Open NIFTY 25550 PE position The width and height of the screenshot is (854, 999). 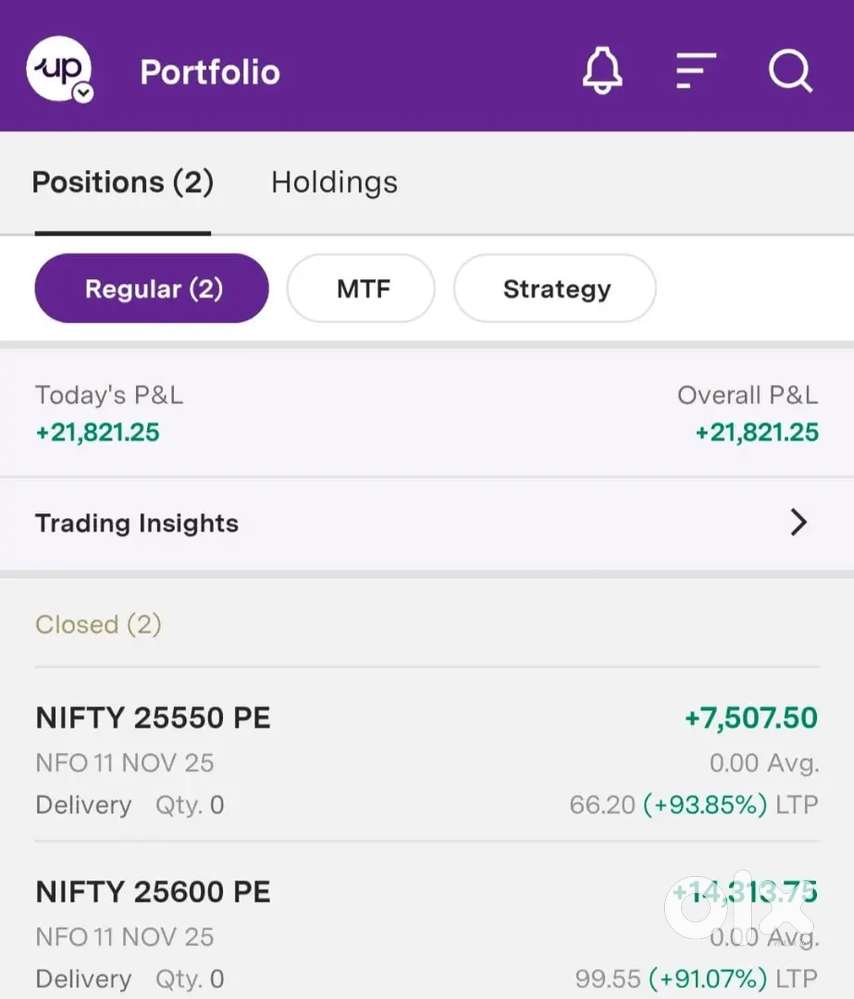(153, 718)
